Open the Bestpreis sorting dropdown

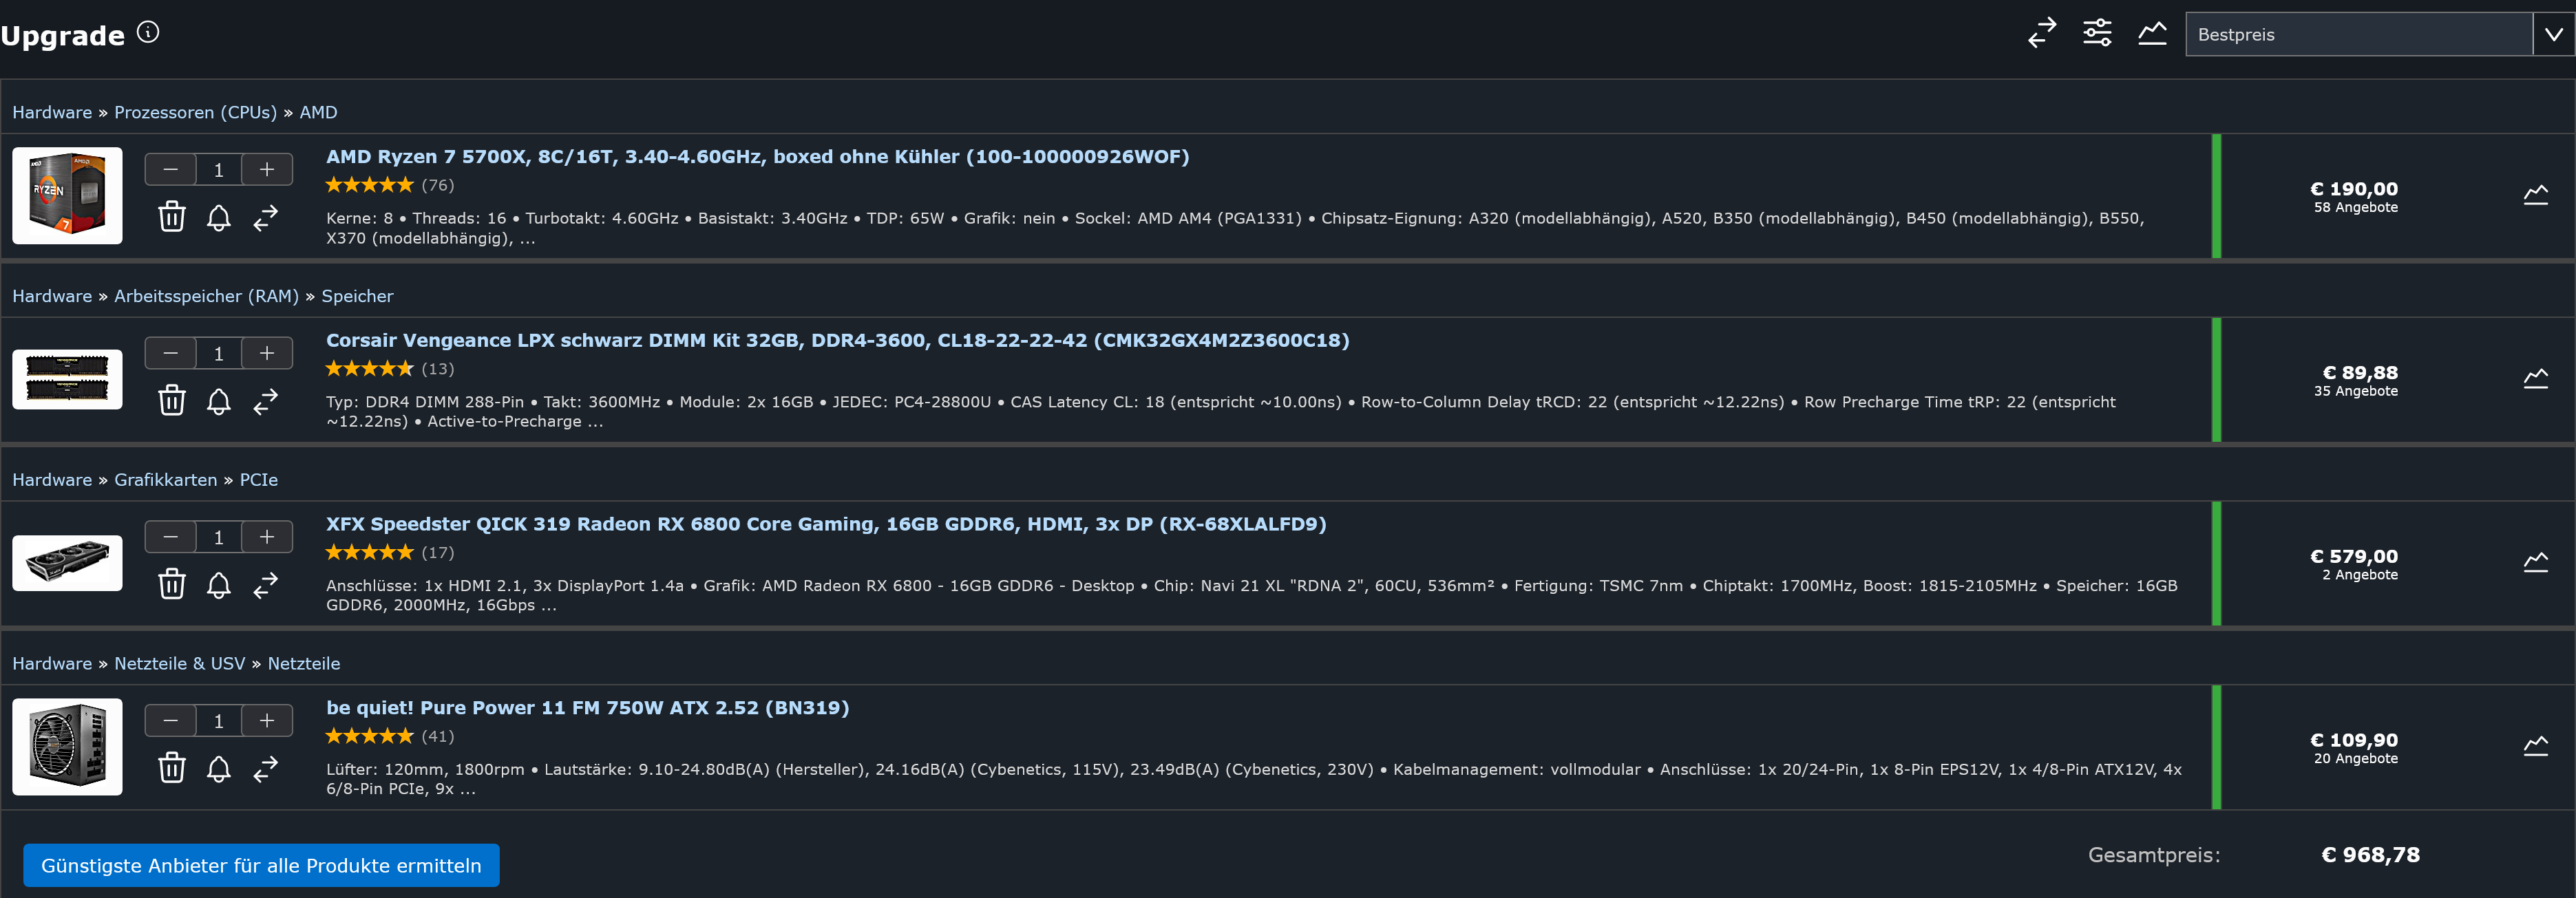tap(2358, 34)
